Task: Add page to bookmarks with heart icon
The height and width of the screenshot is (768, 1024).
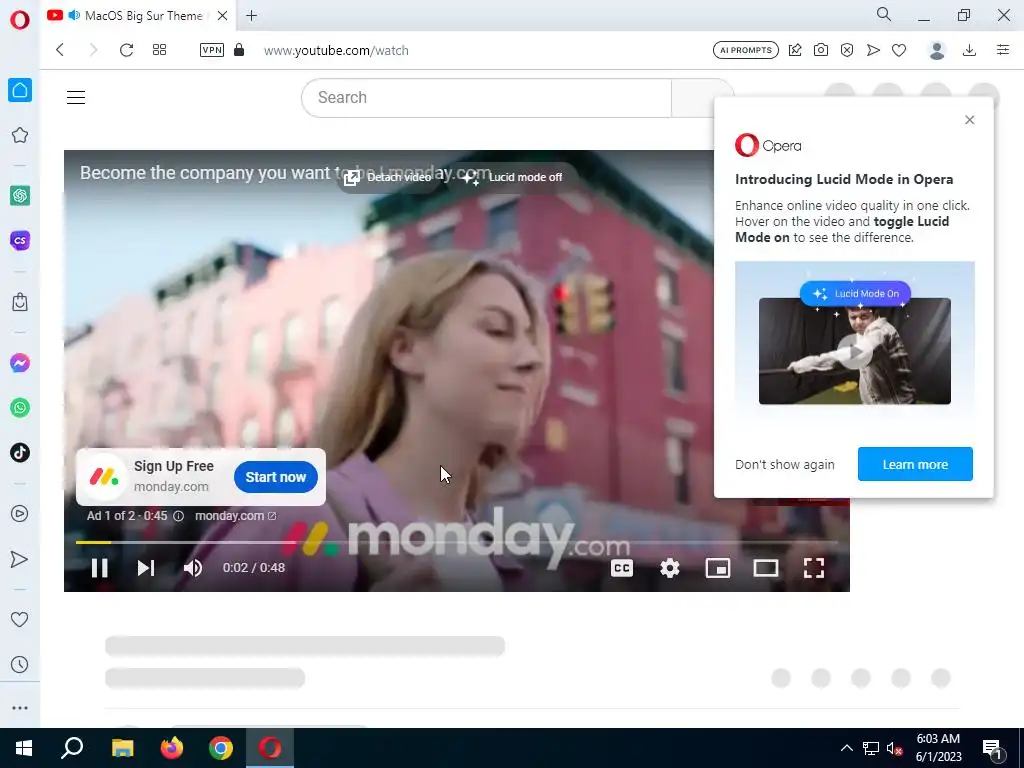Action: (x=899, y=50)
